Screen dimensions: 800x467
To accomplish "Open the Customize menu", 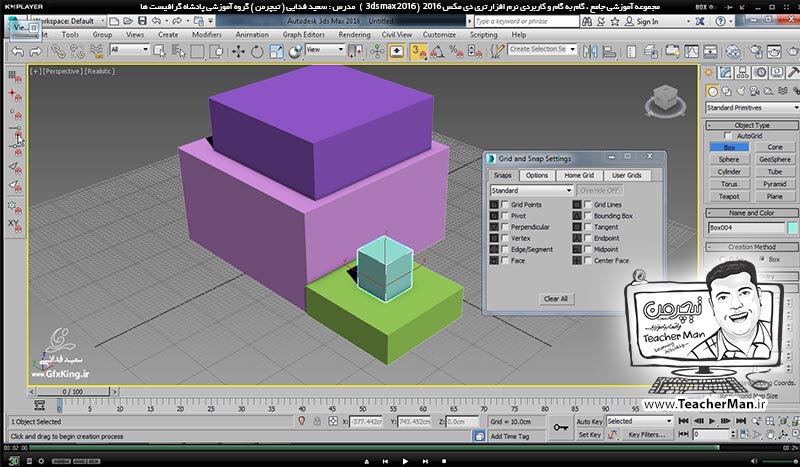I will point(439,35).
